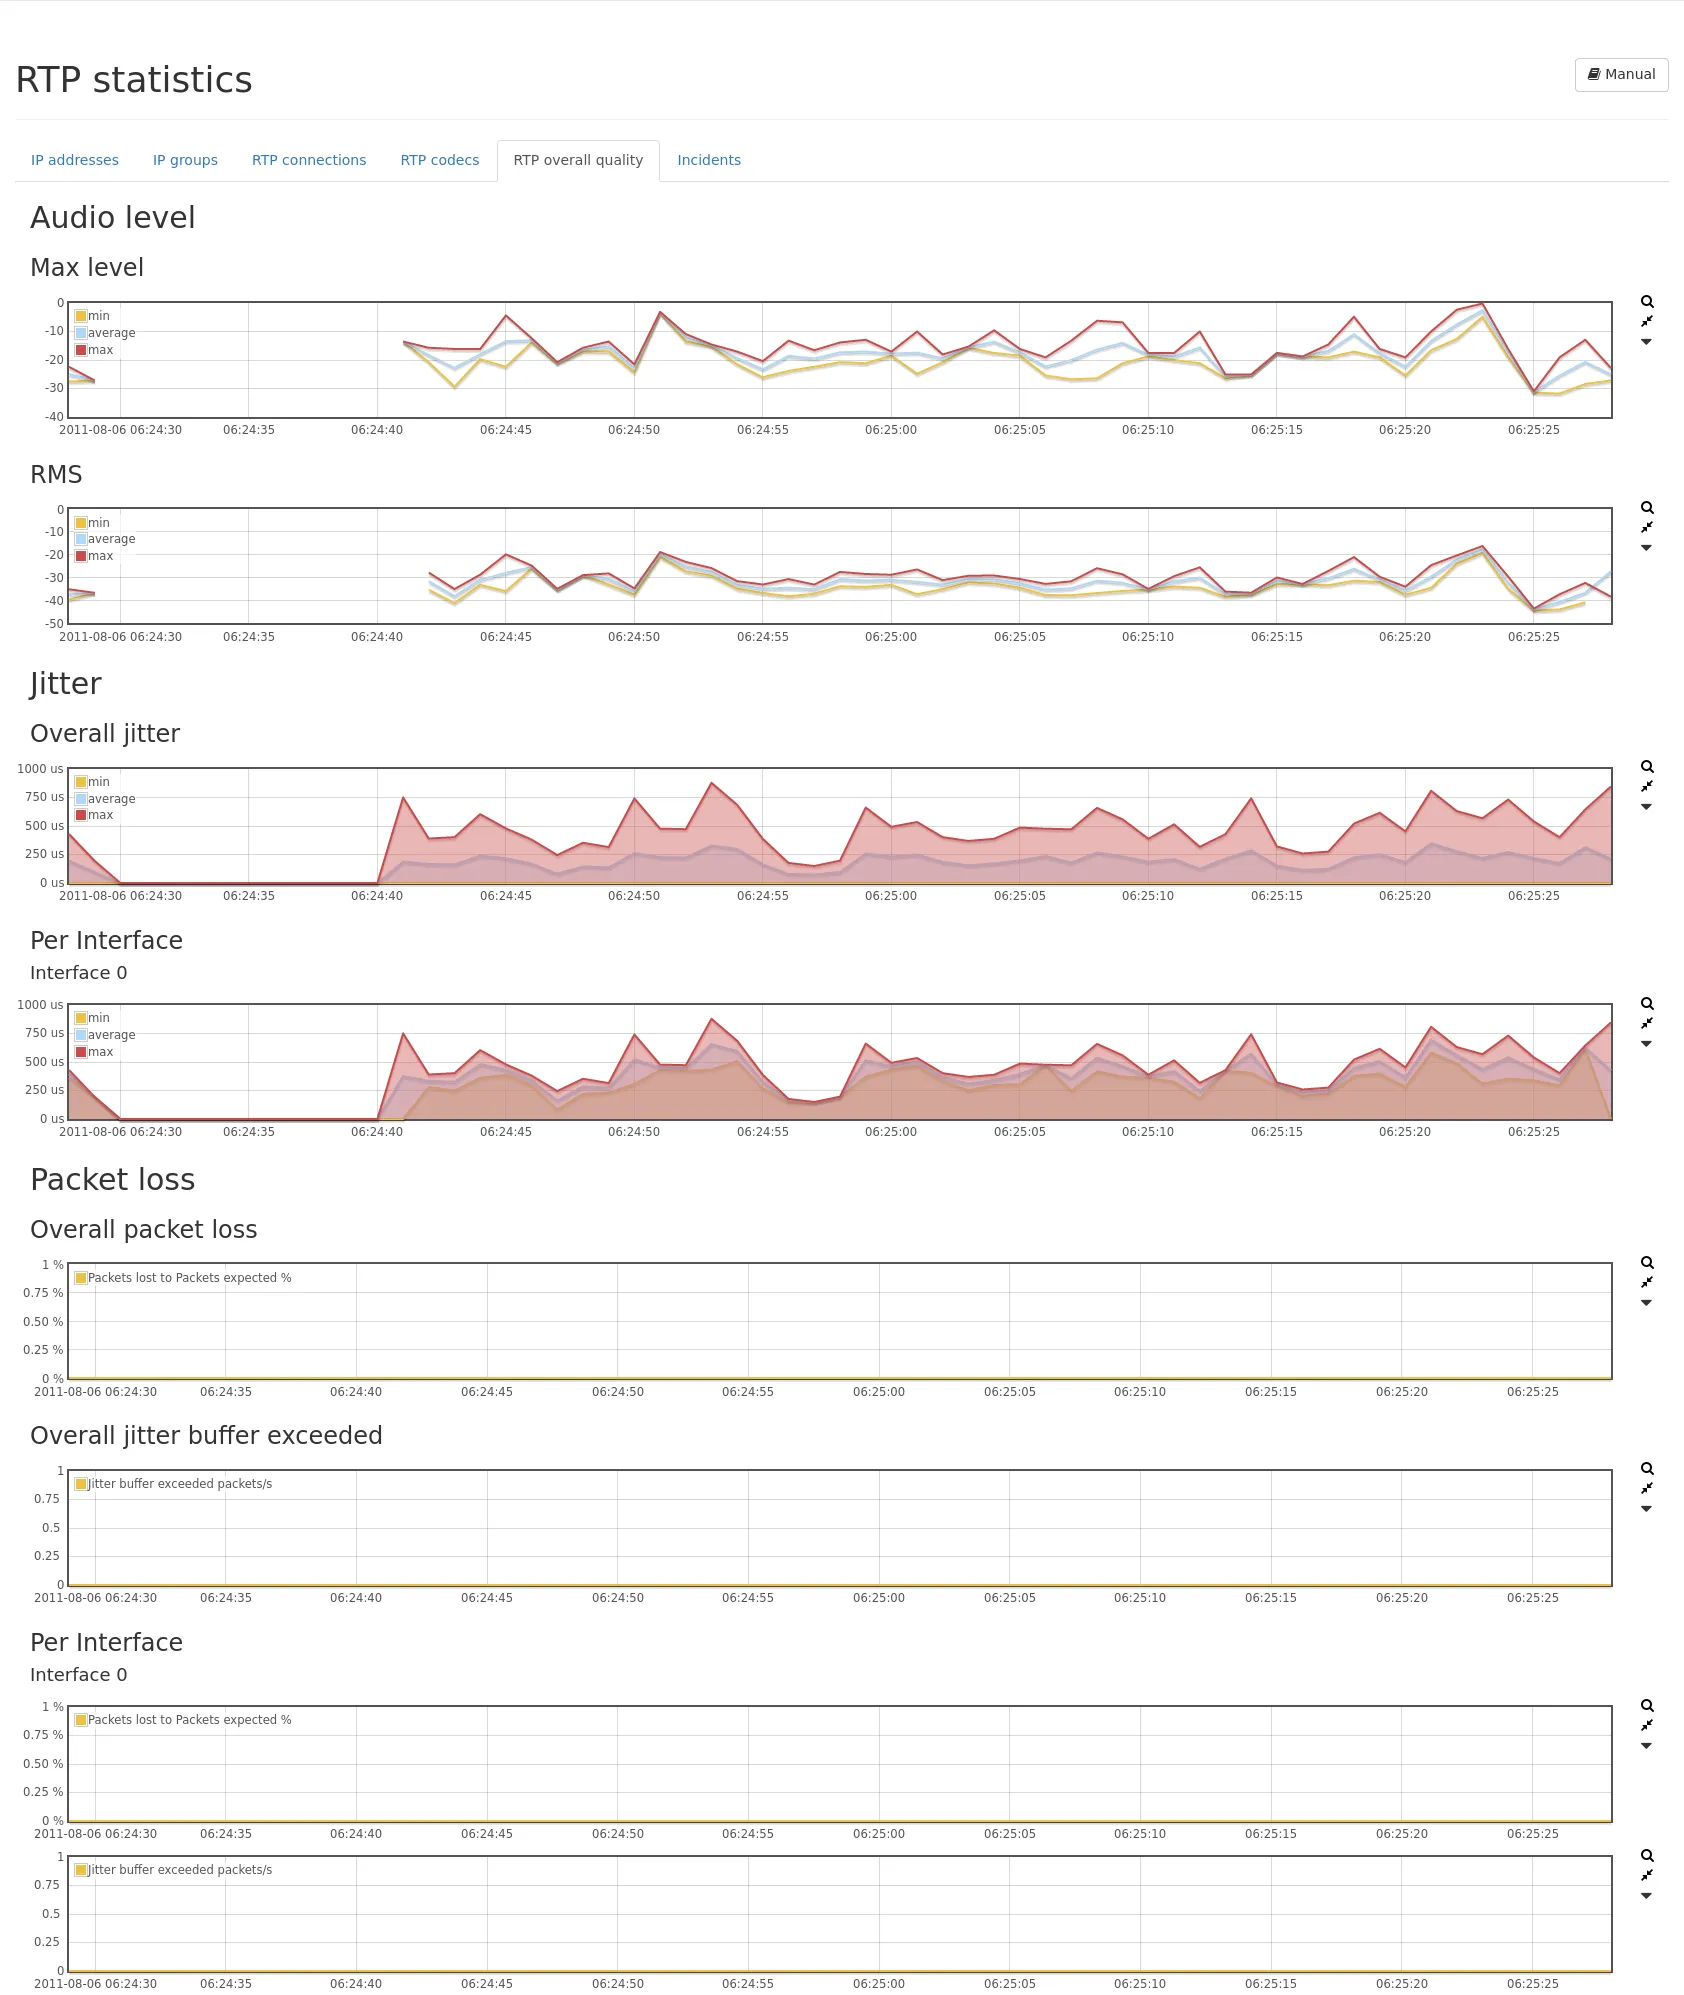
Task: Click the shrink icon beside Overall jitter buffer exceeded chart
Action: (x=1647, y=1488)
